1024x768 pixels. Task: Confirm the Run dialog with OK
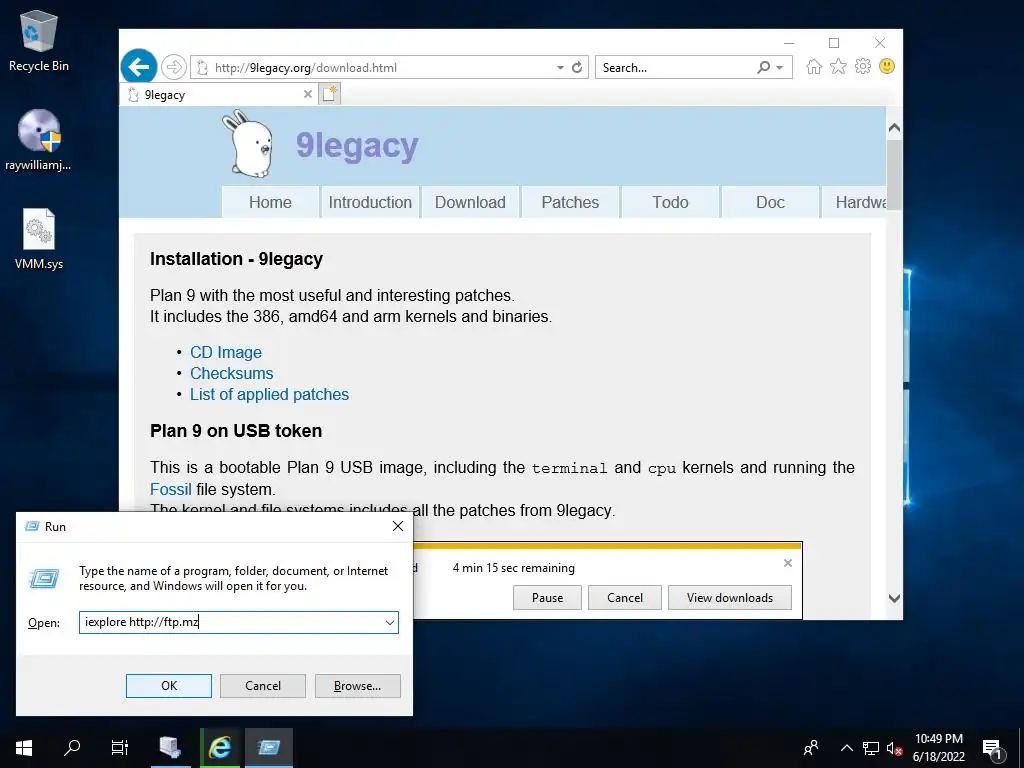(168, 686)
